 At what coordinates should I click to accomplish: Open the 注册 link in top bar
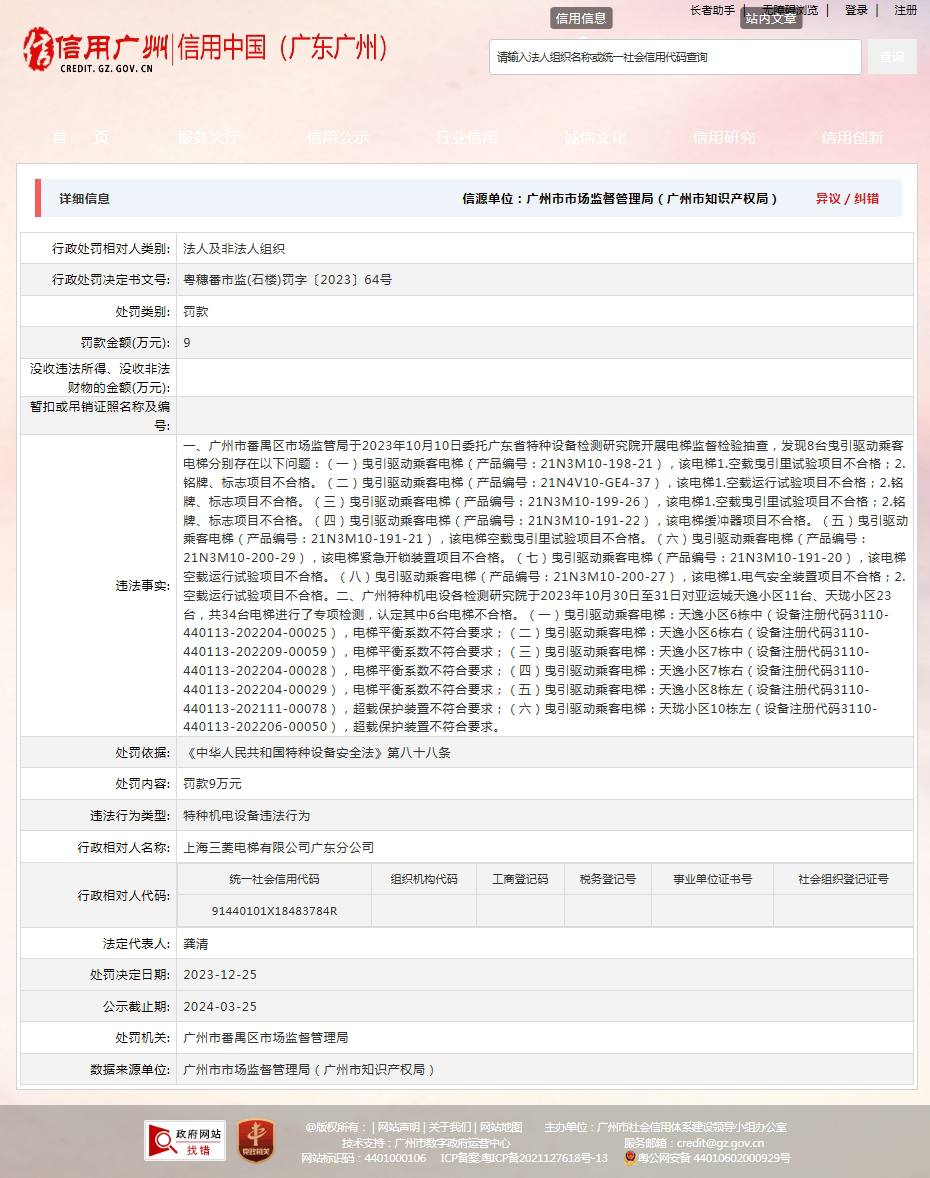tap(905, 10)
